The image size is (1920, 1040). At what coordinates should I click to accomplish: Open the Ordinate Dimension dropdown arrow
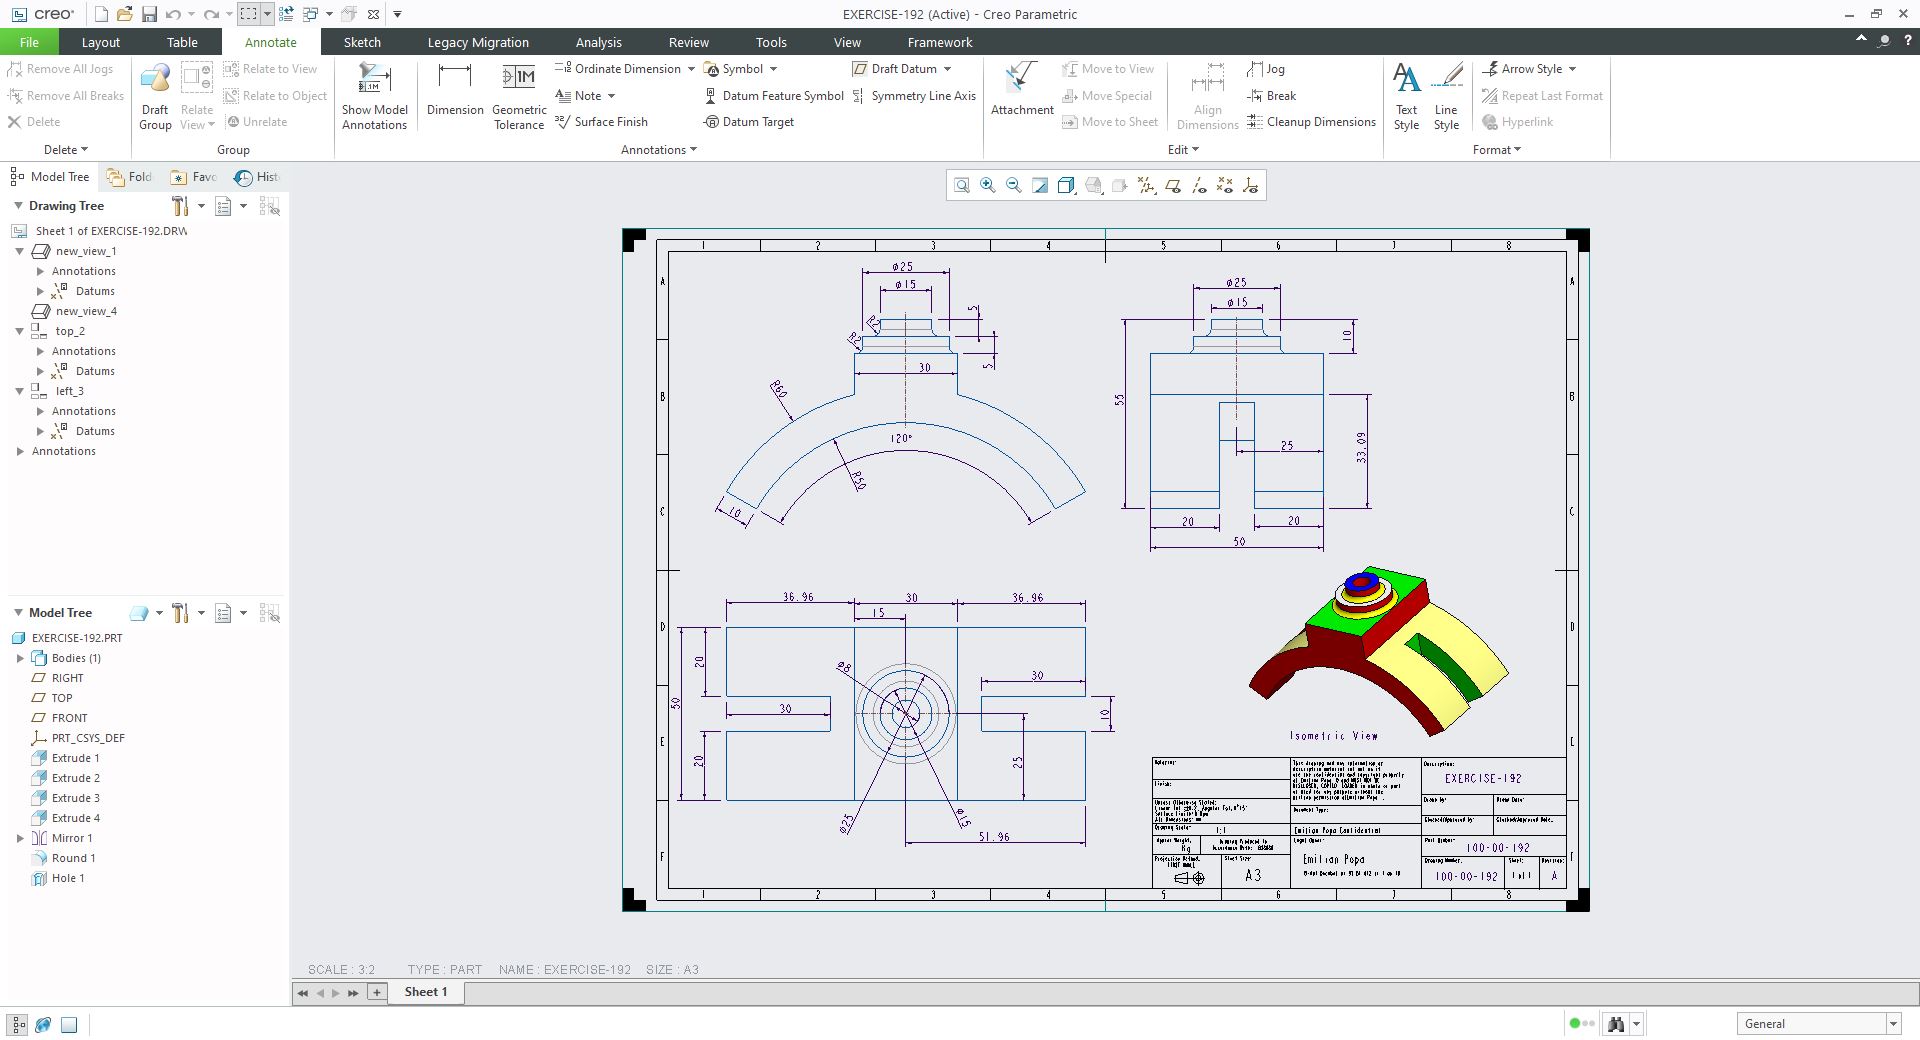click(691, 69)
